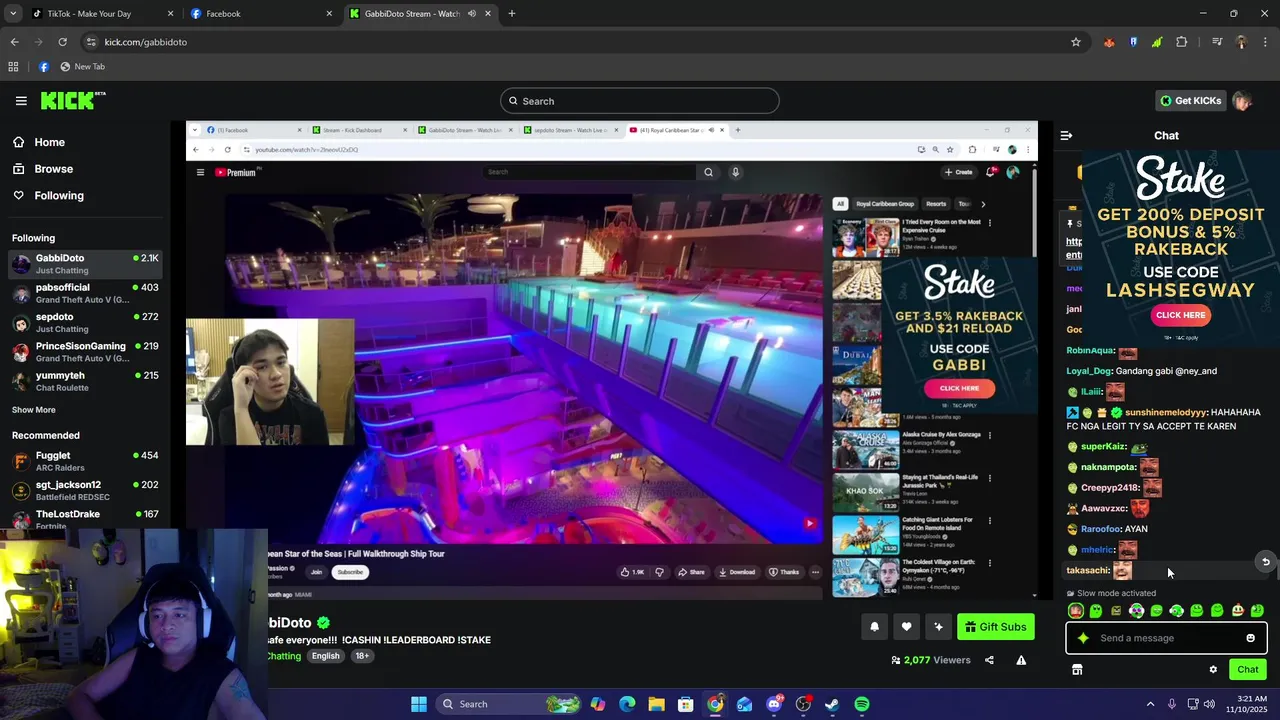Click the Get KICKs button

click(1190, 101)
